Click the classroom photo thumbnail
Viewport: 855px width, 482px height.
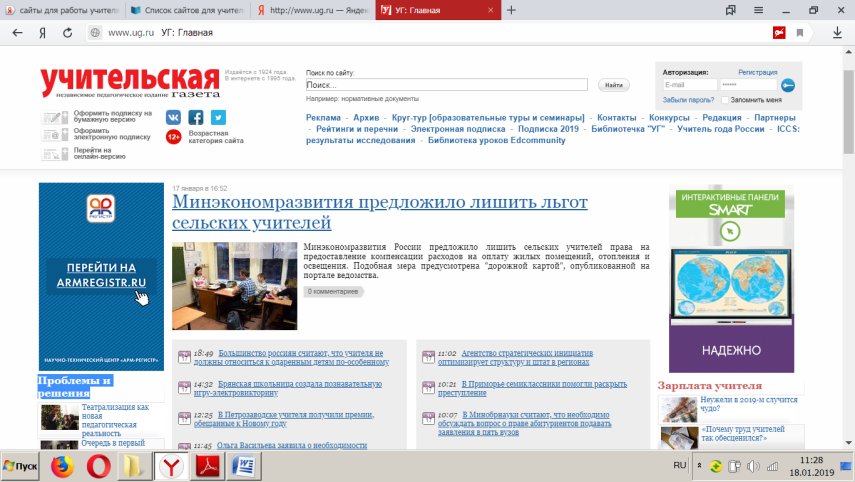(x=234, y=286)
